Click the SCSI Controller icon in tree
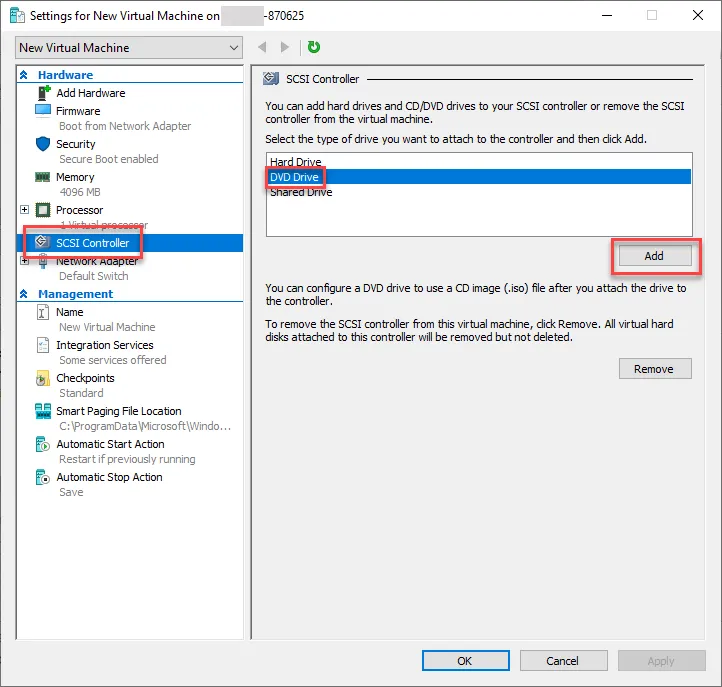722x687 pixels. (42, 242)
